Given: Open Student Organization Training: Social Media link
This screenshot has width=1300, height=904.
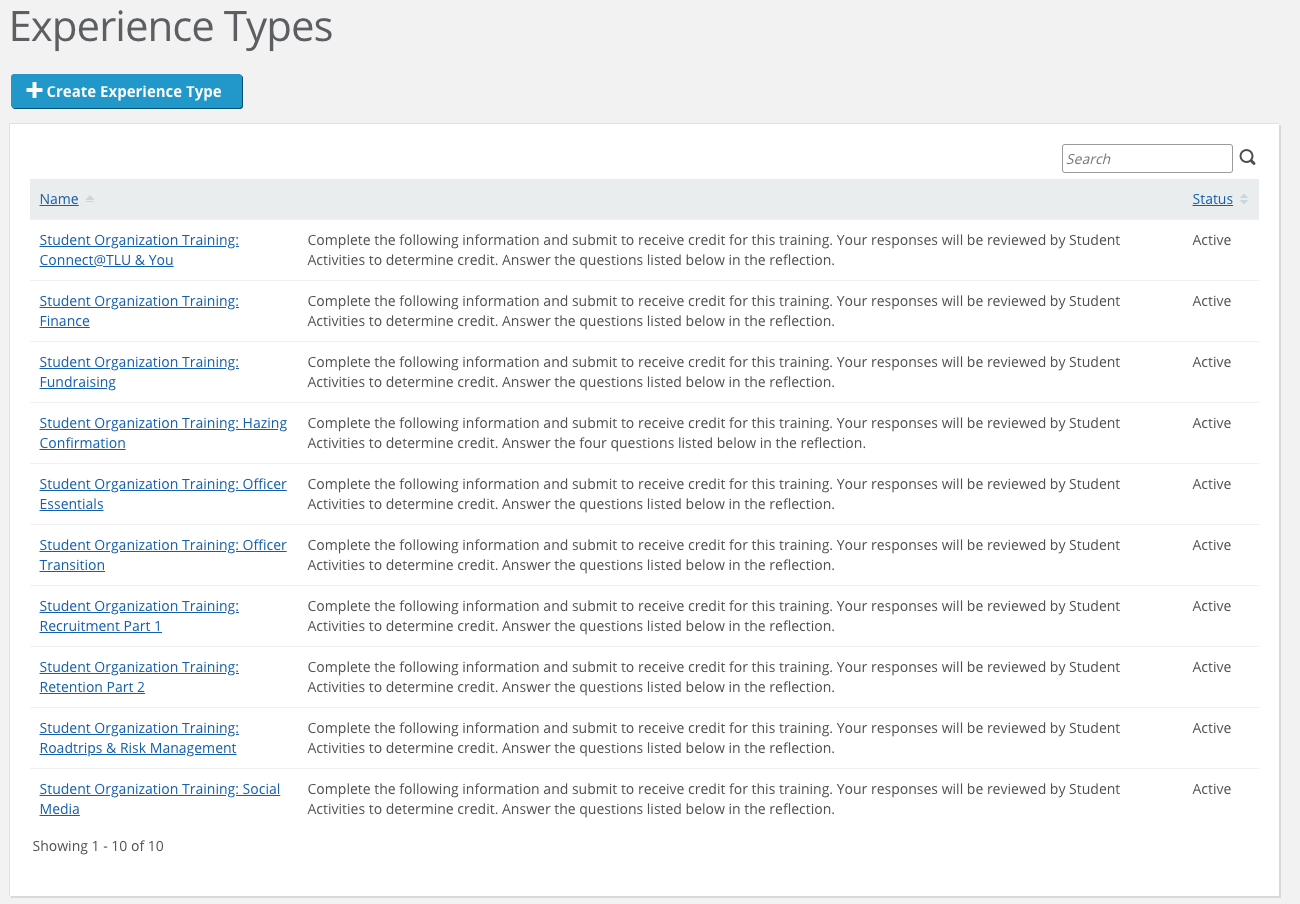Looking at the screenshot, I should click(x=160, y=799).
